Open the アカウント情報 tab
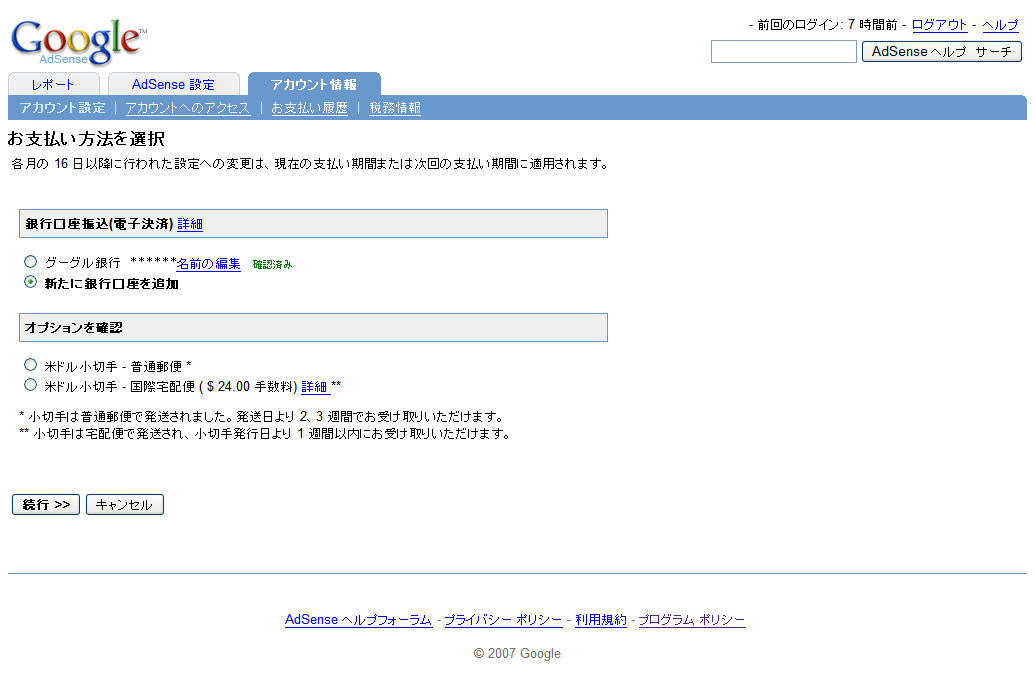Image resolution: width=1035 pixels, height=674 pixels. tap(314, 84)
